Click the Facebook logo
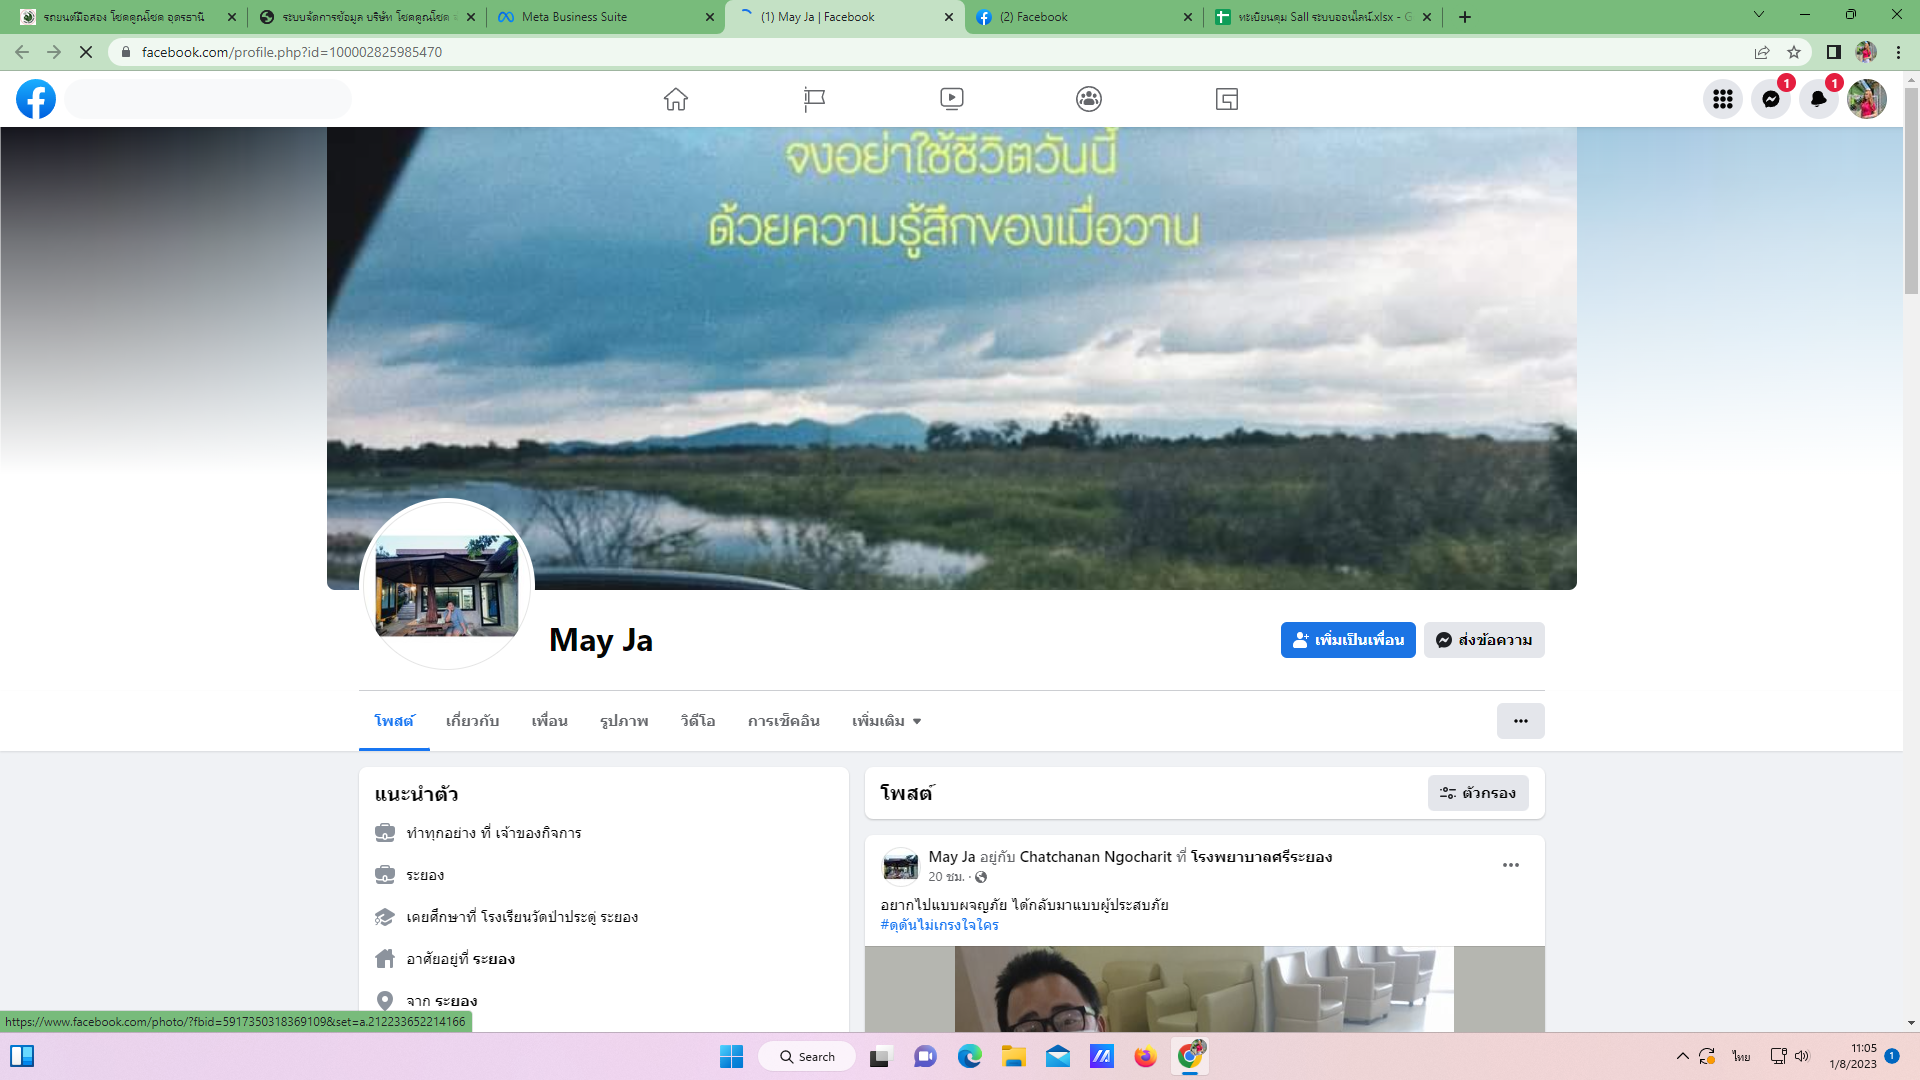The width and height of the screenshot is (1920, 1080). click(x=36, y=99)
